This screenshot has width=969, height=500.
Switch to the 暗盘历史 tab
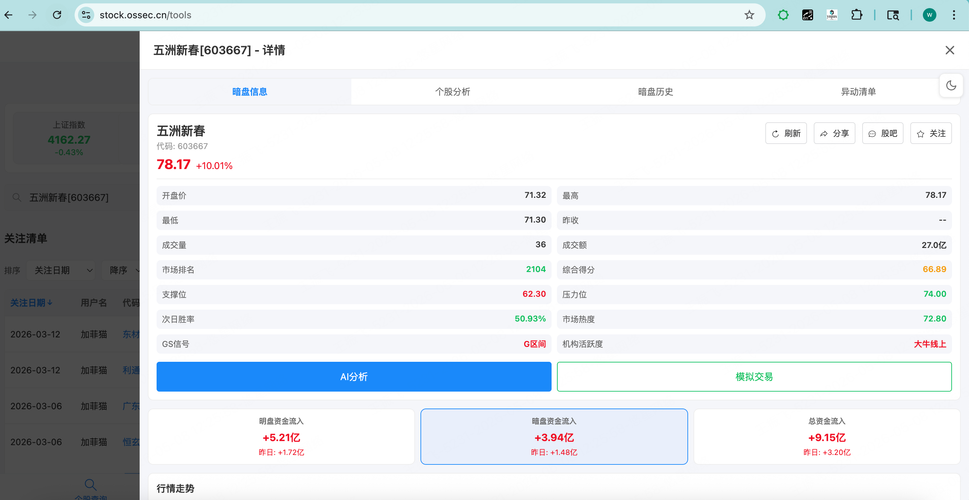pos(655,91)
